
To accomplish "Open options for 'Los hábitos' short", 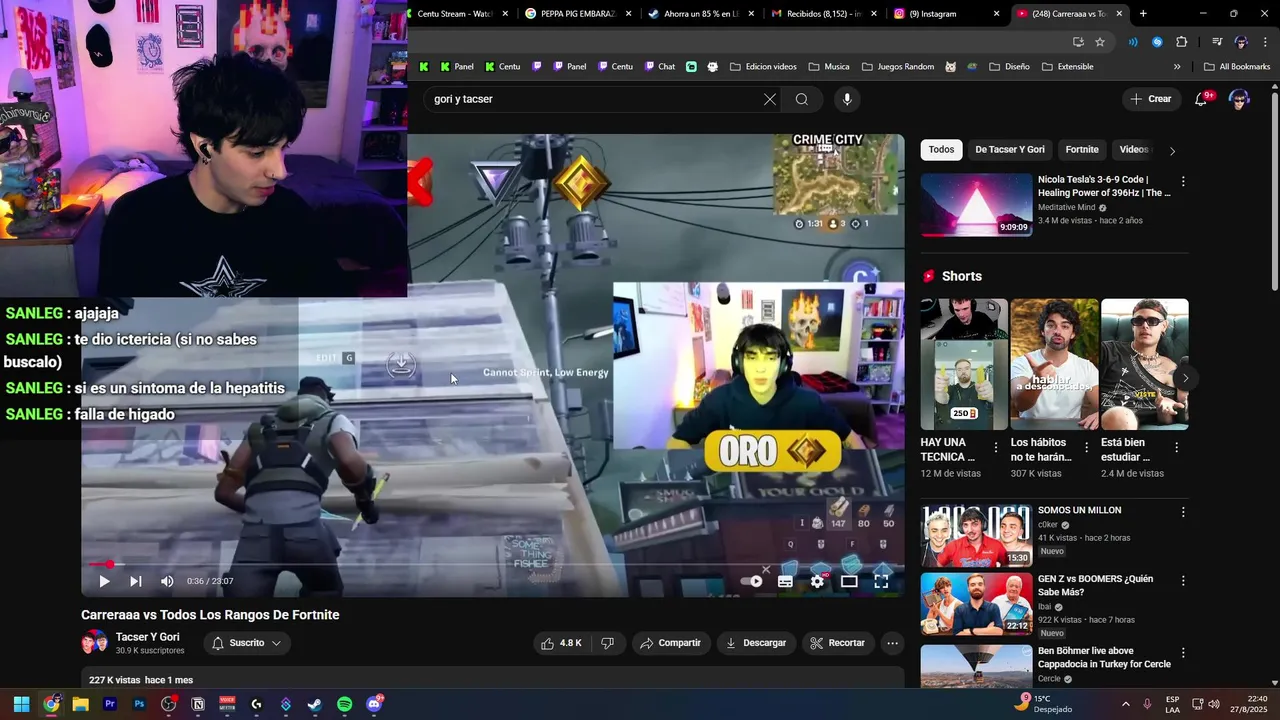I will pos(1086,448).
